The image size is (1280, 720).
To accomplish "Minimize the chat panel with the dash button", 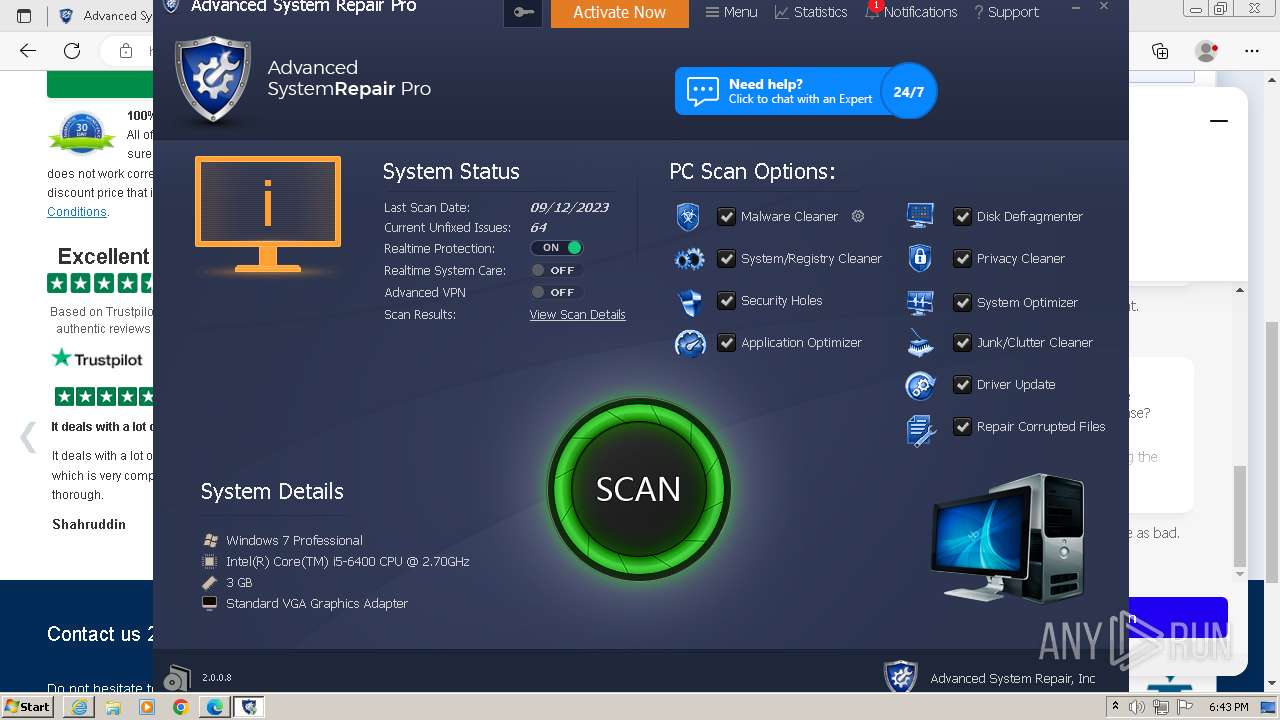I will point(1219,120).
